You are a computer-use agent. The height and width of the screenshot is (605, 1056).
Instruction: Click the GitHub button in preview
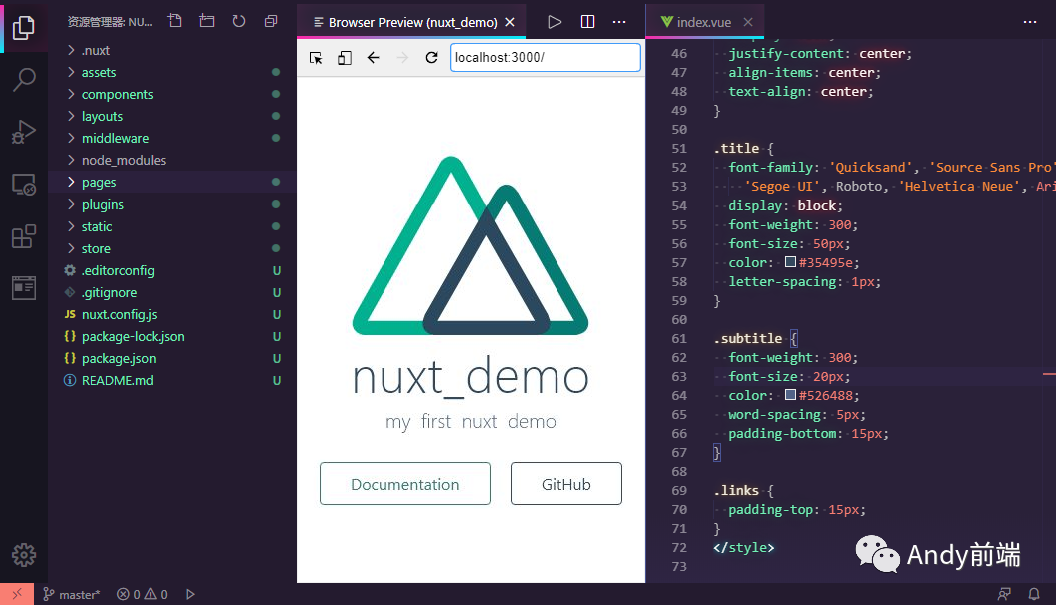coord(566,484)
